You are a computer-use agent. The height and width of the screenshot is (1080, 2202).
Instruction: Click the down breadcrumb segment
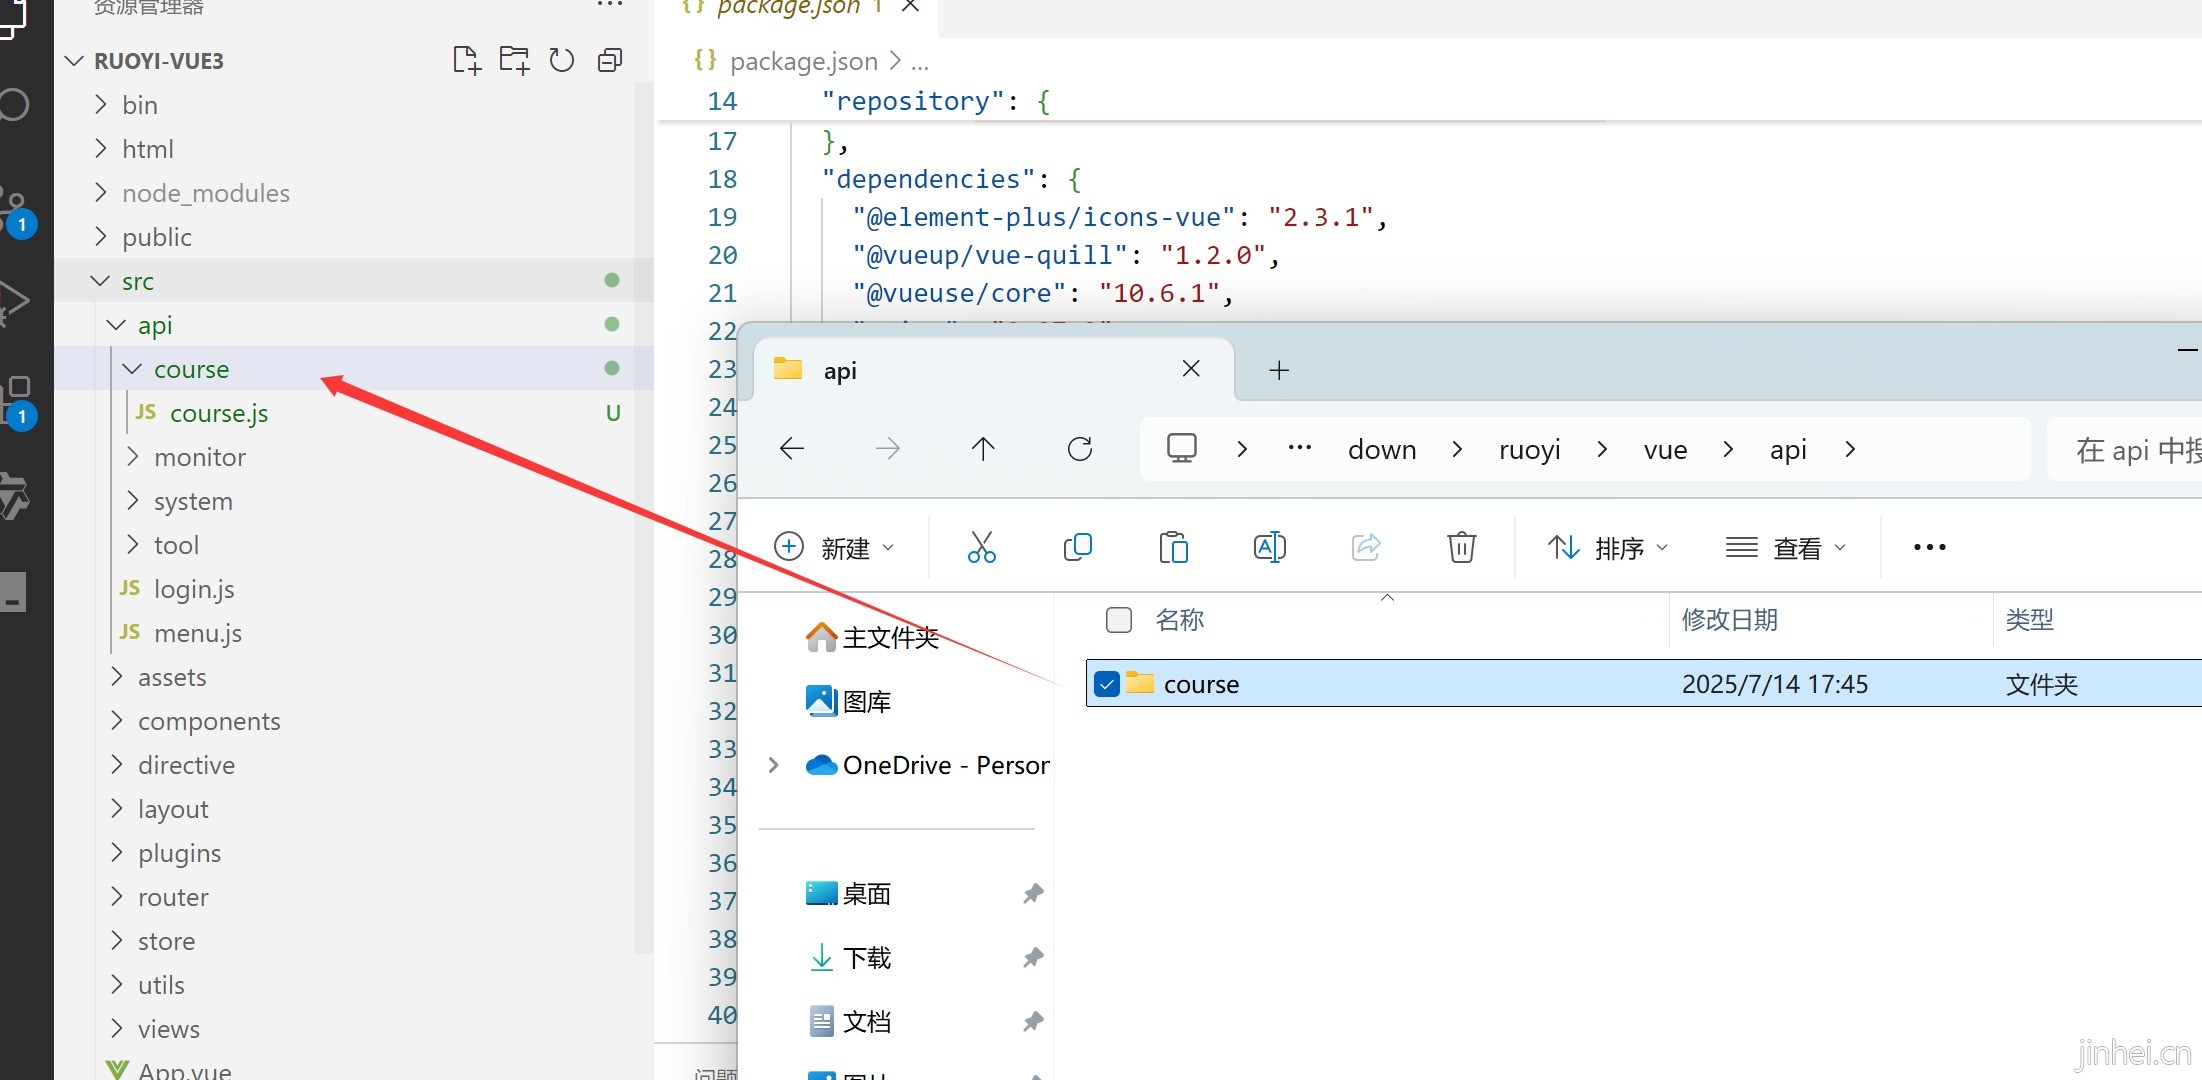pos(1382,449)
